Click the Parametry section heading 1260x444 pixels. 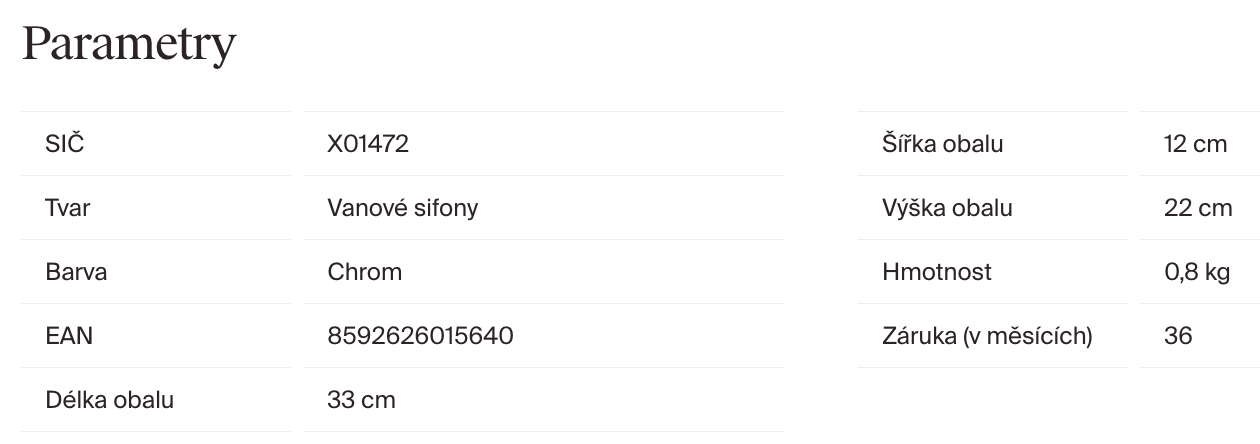click(129, 44)
